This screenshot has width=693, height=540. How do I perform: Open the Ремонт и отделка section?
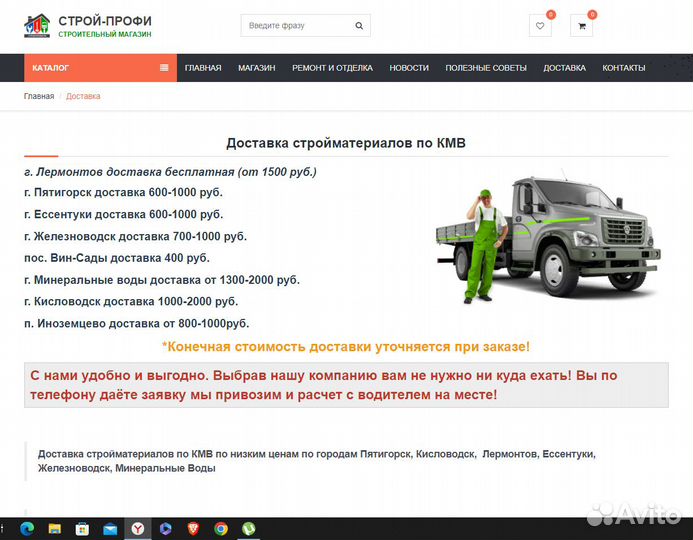point(332,68)
